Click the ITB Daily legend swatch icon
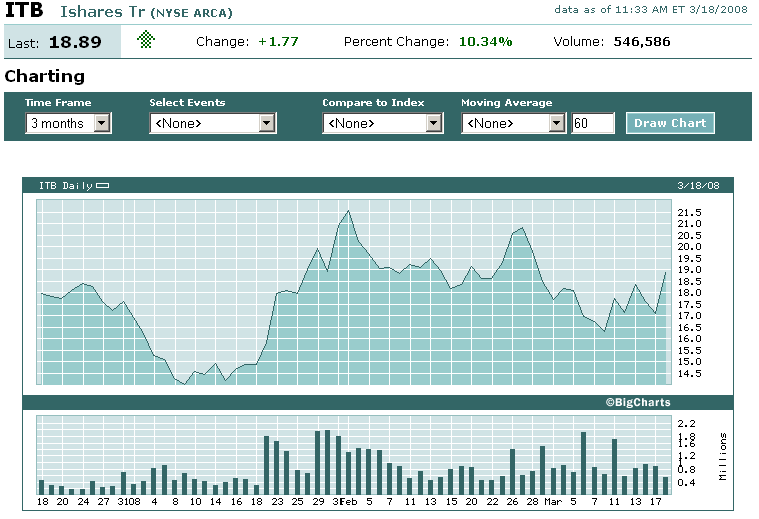This screenshot has width=759, height=519. (102, 186)
